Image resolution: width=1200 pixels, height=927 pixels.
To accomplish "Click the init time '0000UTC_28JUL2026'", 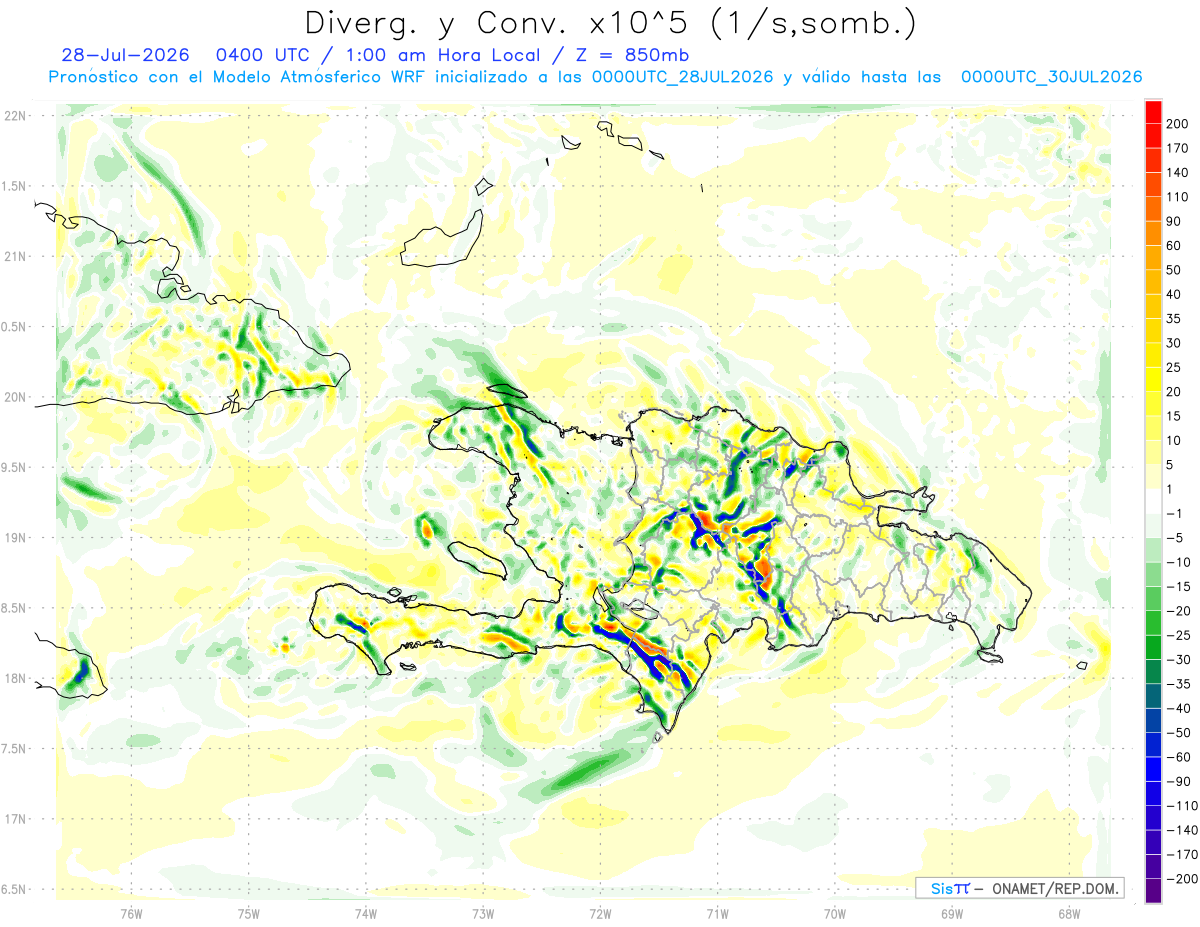I will click(682, 77).
